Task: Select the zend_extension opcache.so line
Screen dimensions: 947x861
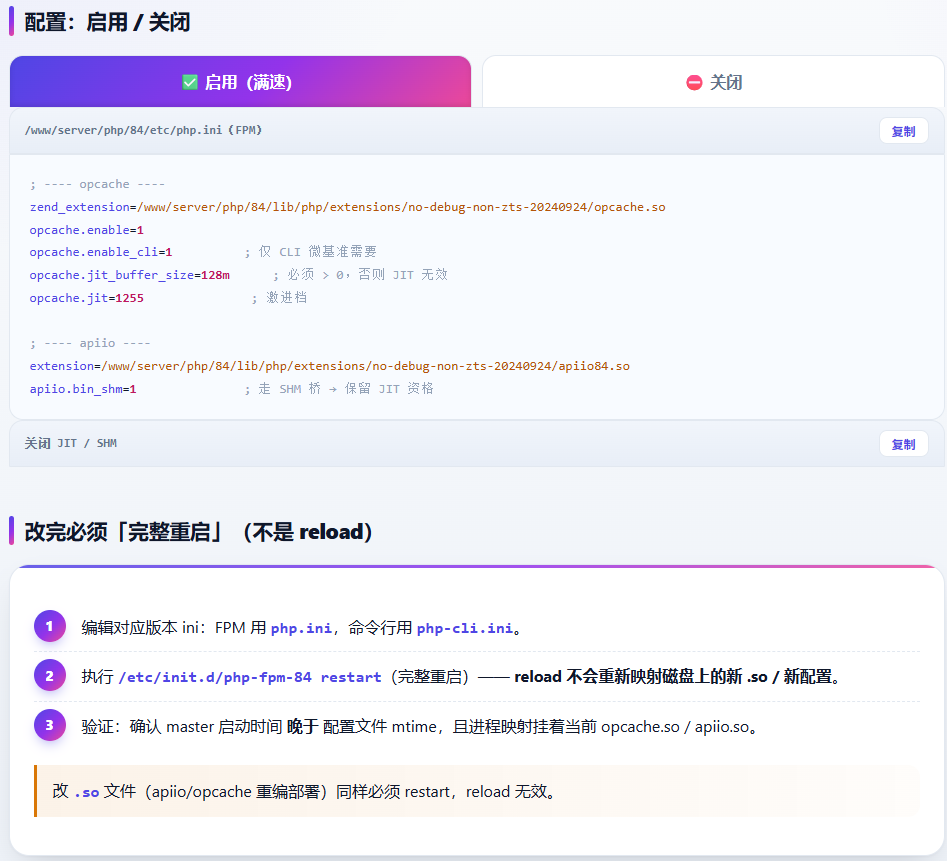Action: click(348, 207)
